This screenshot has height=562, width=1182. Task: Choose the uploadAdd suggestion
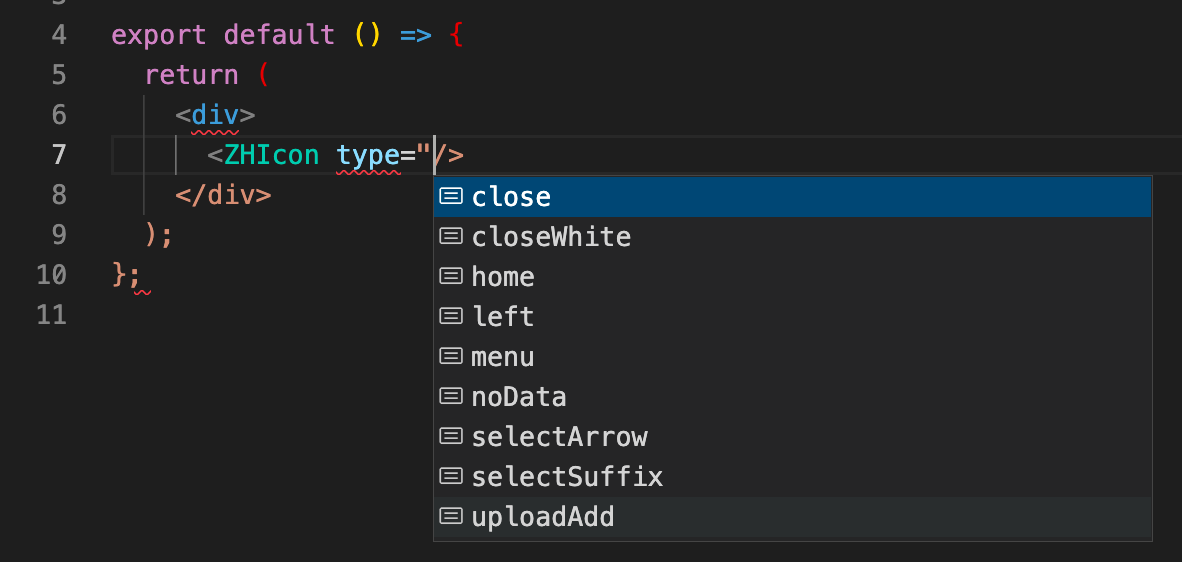click(x=543, y=517)
